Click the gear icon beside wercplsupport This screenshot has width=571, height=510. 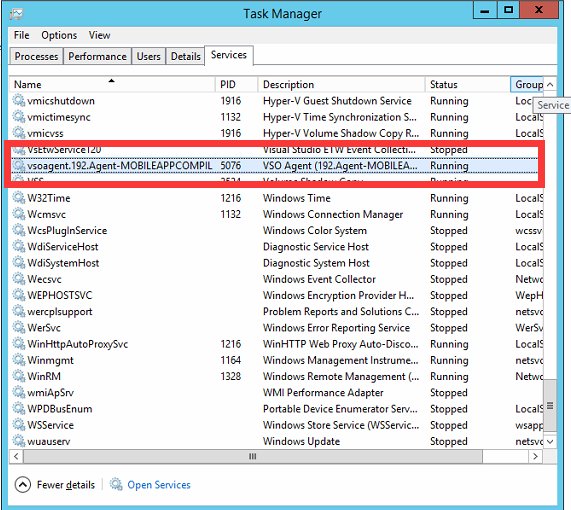click(19, 311)
